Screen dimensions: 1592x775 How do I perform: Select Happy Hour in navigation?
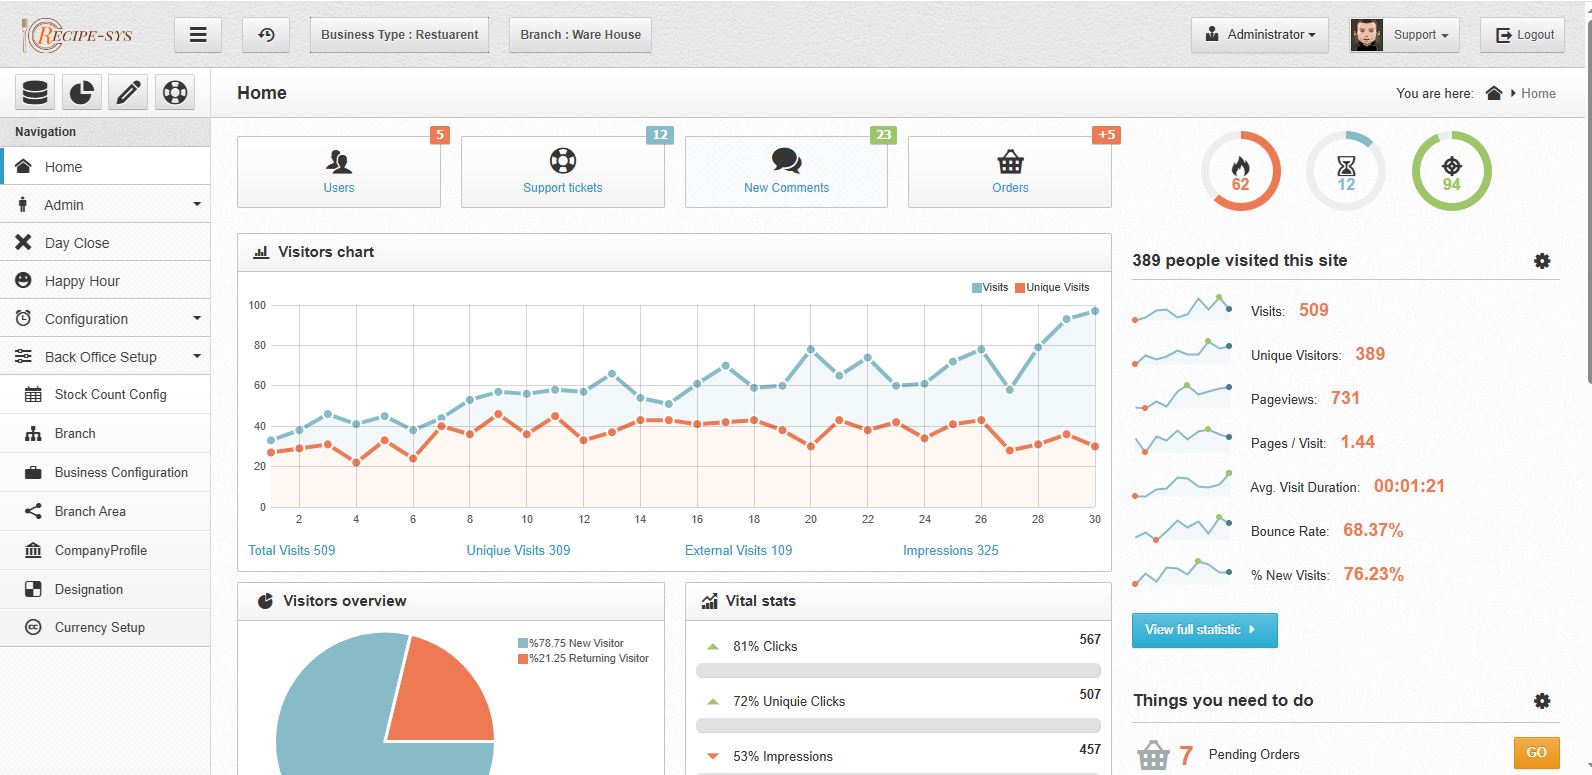105,281
